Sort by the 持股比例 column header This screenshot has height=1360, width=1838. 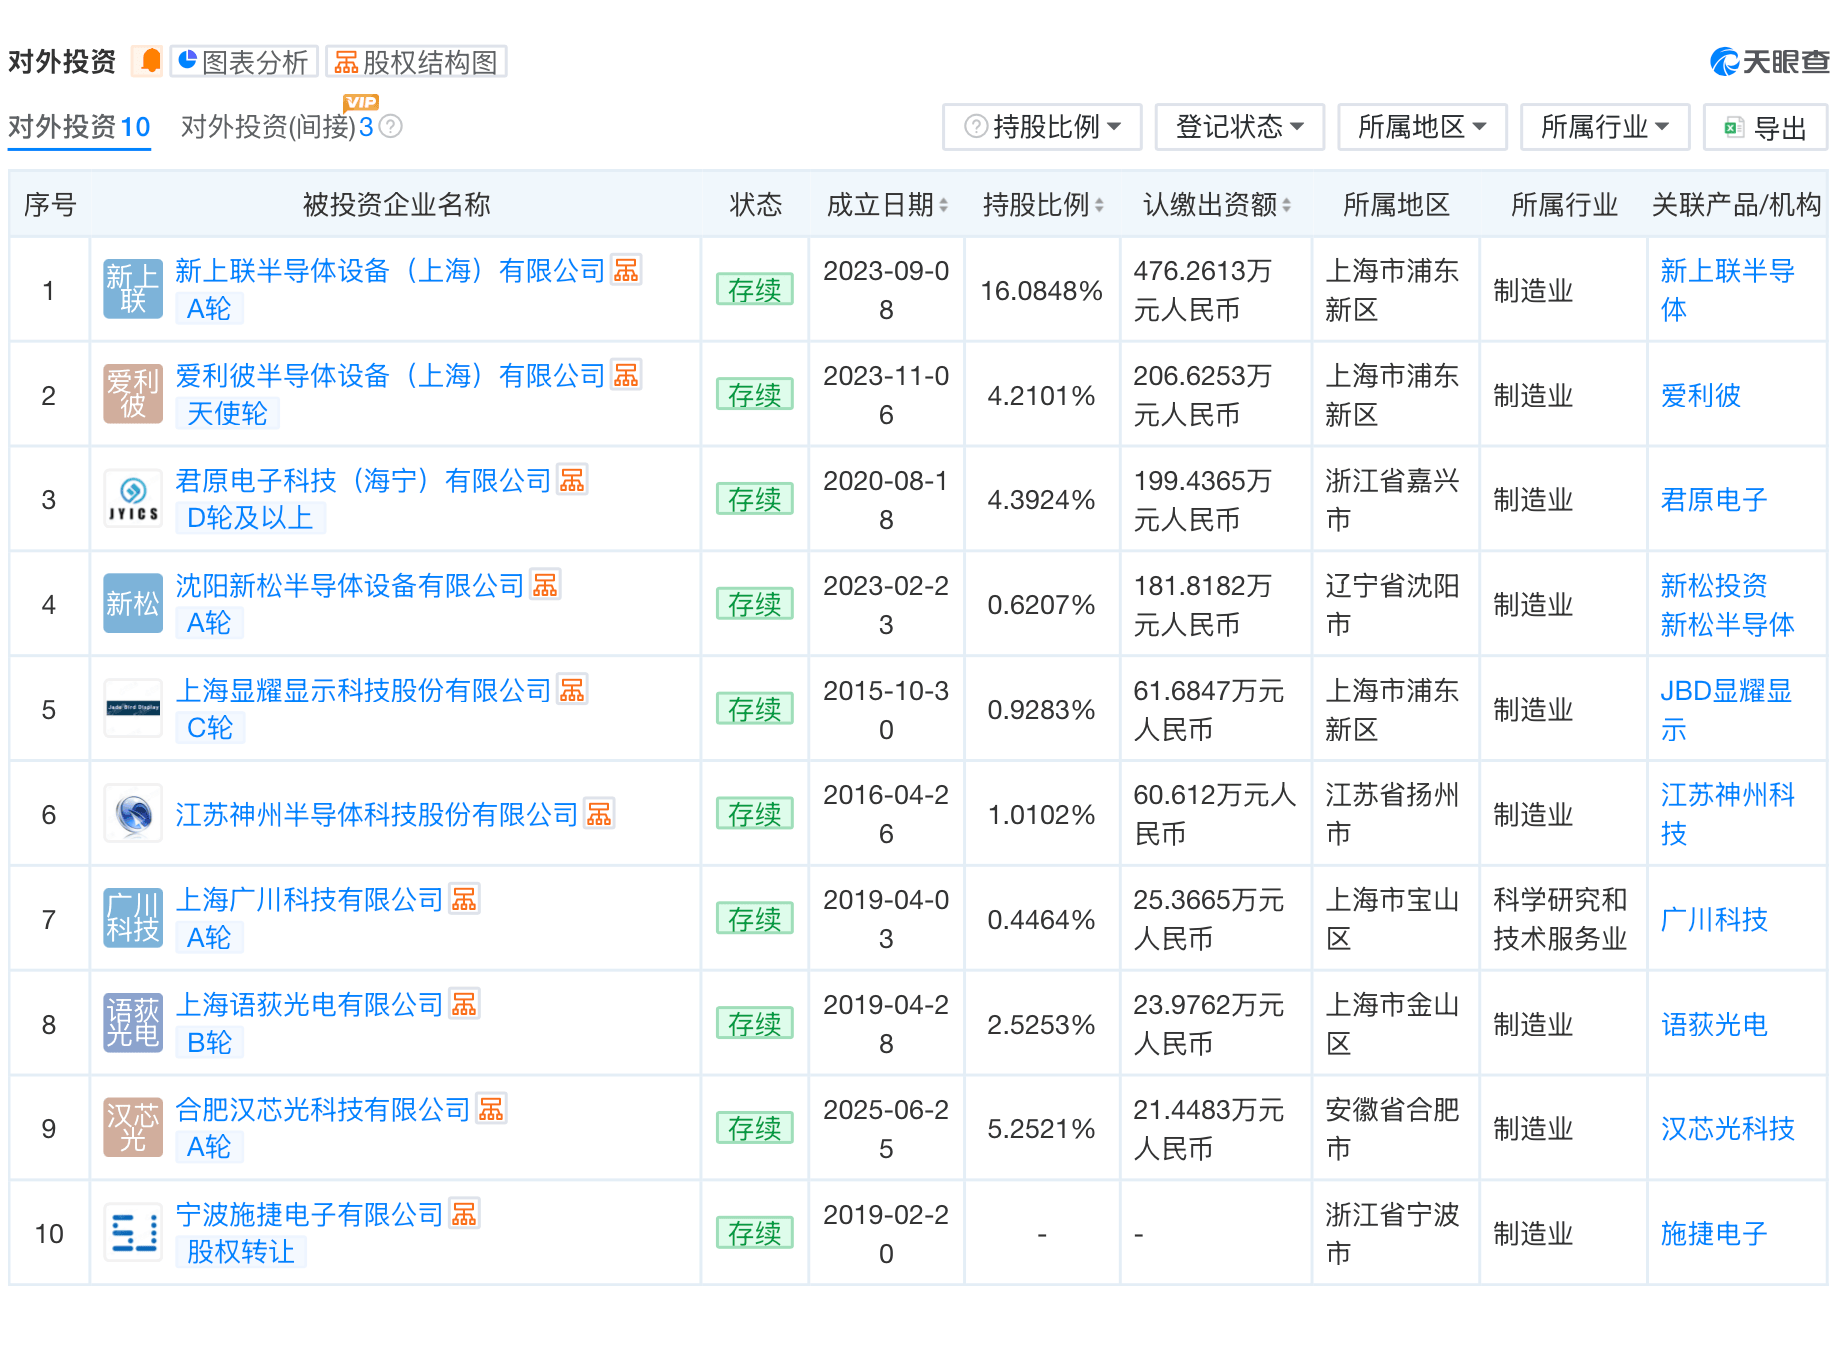1043,205
